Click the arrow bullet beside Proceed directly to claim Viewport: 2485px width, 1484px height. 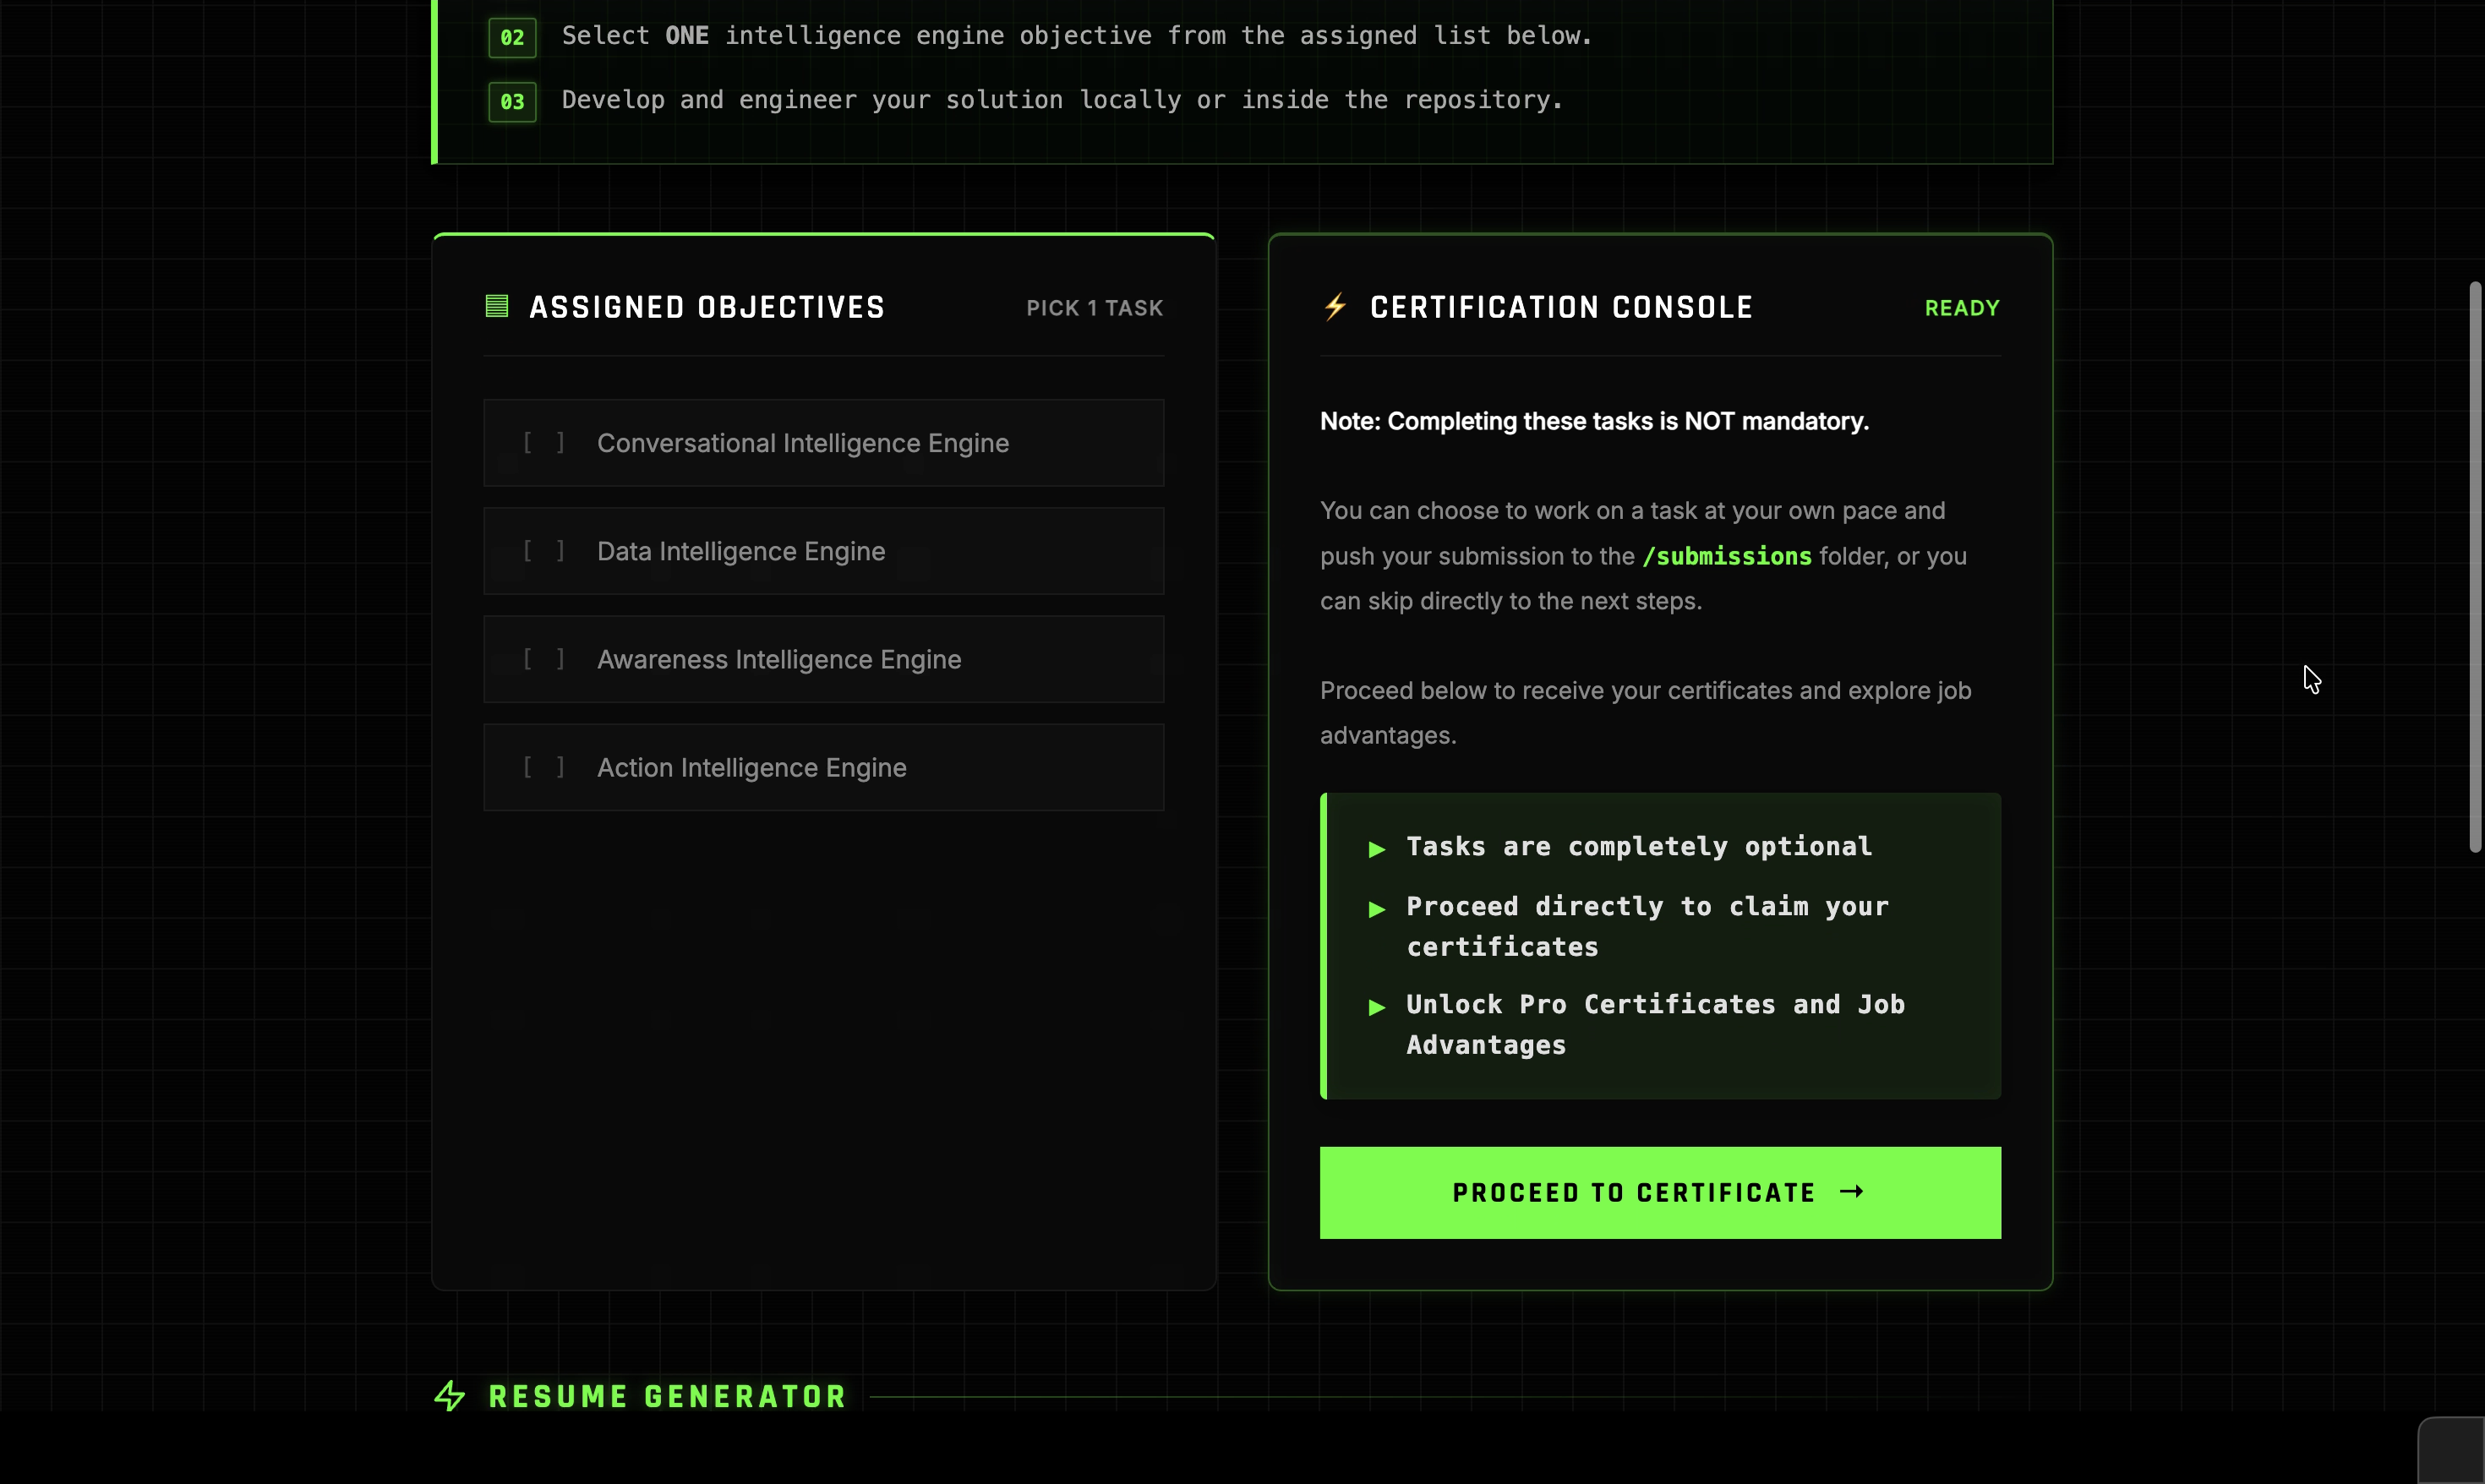(1377, 909)
